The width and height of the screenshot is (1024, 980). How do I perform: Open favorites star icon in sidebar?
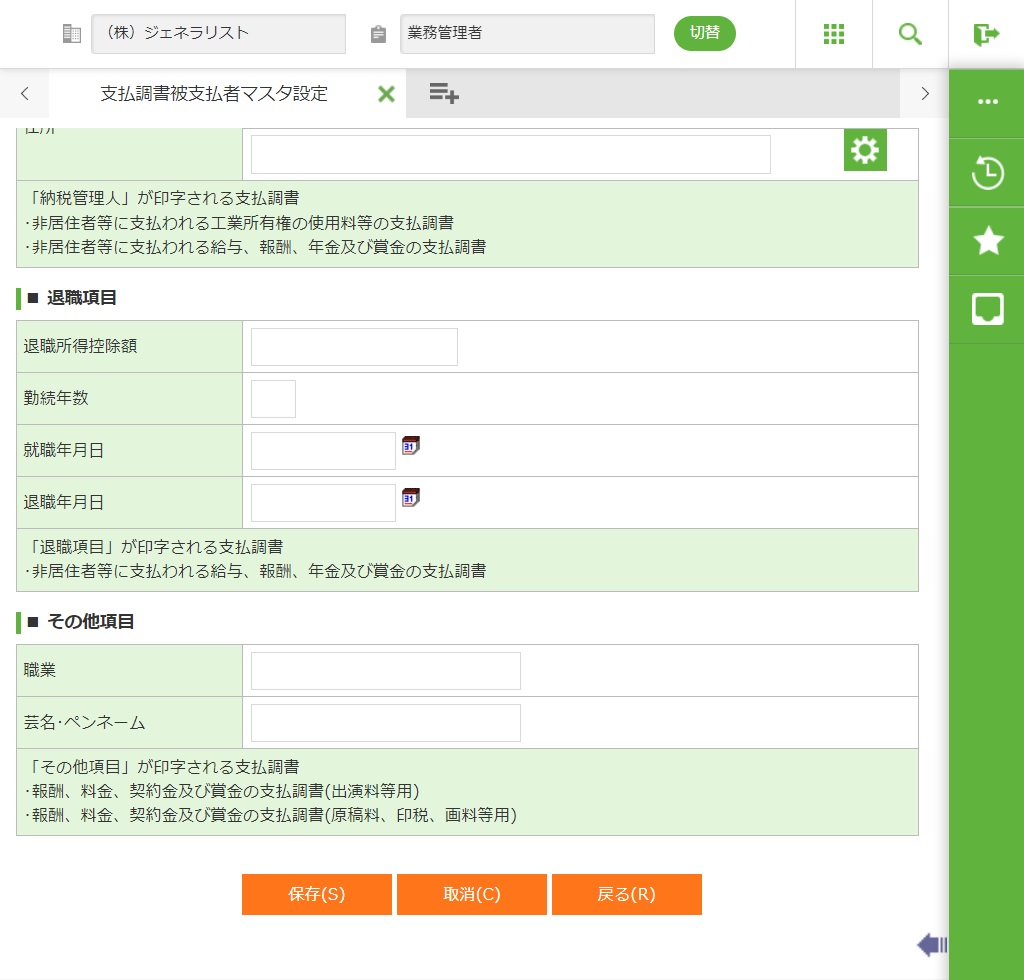pos(987,241)
